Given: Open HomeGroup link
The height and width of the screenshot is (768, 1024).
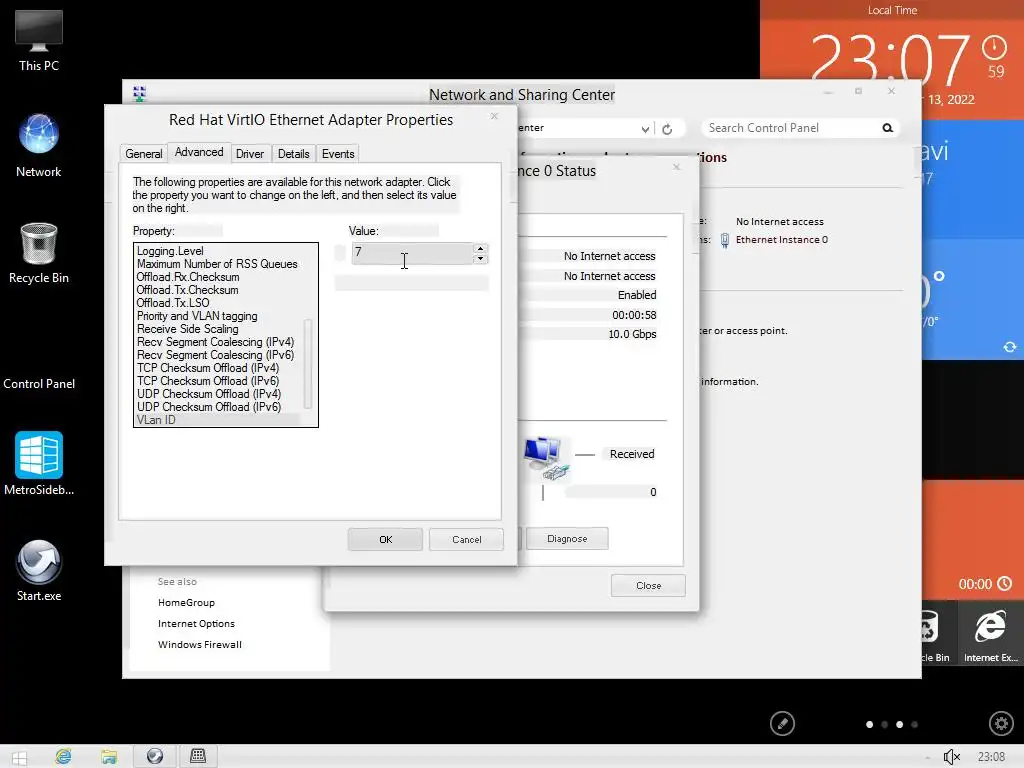Looking at the screenshot, I should pos(186,602).
